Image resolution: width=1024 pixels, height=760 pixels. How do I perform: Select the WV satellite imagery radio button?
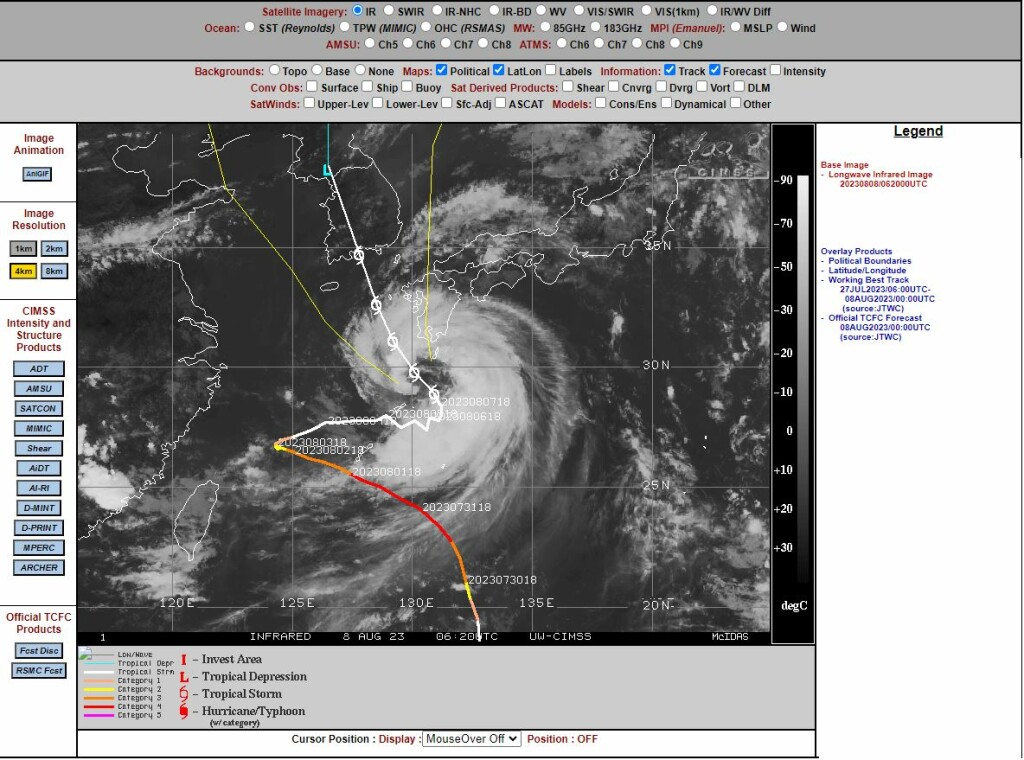(x=539, y=11)
